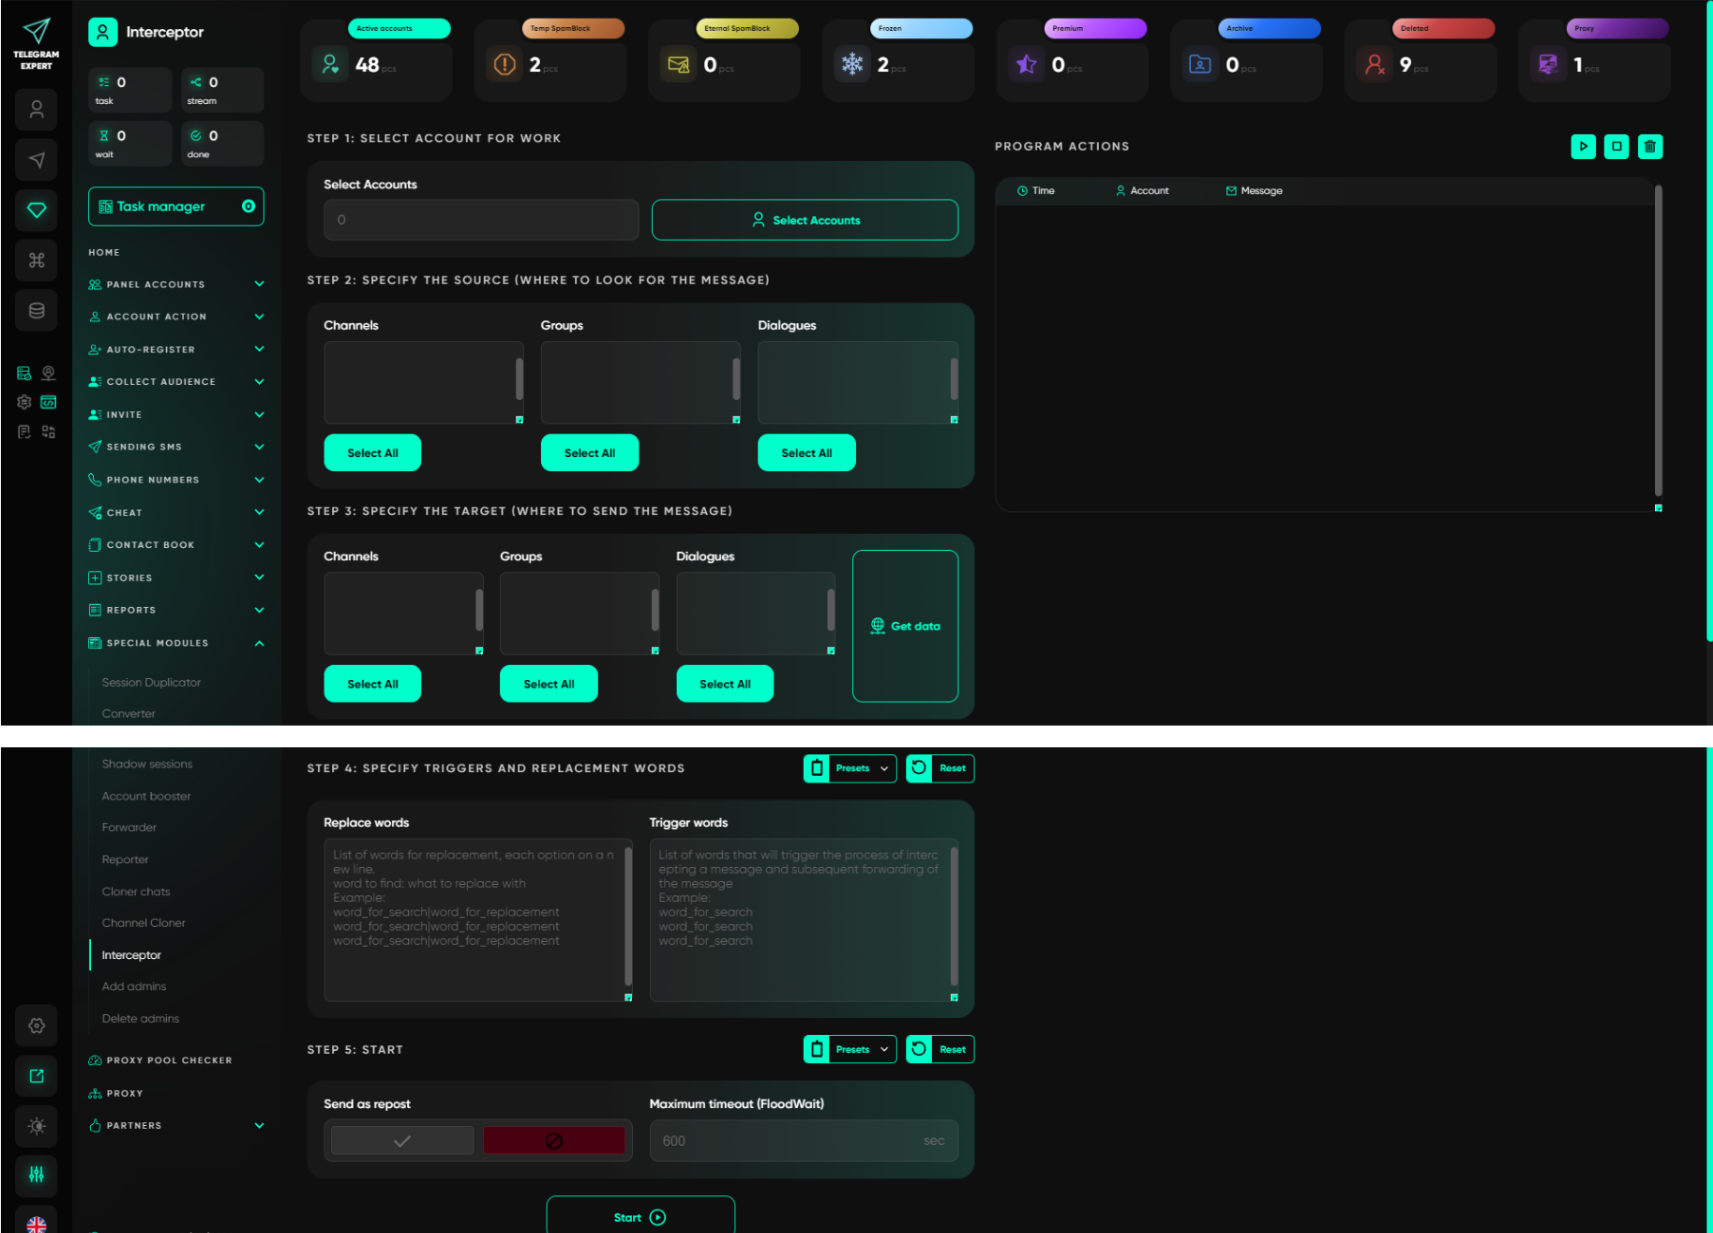Open the Step 5 Presets dropdown
This screenshot has width=1713, height=1233.
click(x=850, y=1049)
